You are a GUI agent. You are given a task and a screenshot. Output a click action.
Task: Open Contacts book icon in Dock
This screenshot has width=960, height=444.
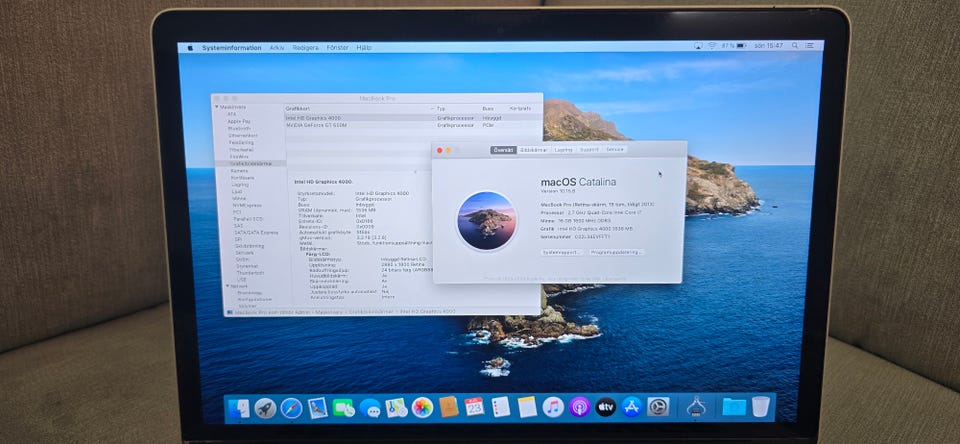pos(449,407)
